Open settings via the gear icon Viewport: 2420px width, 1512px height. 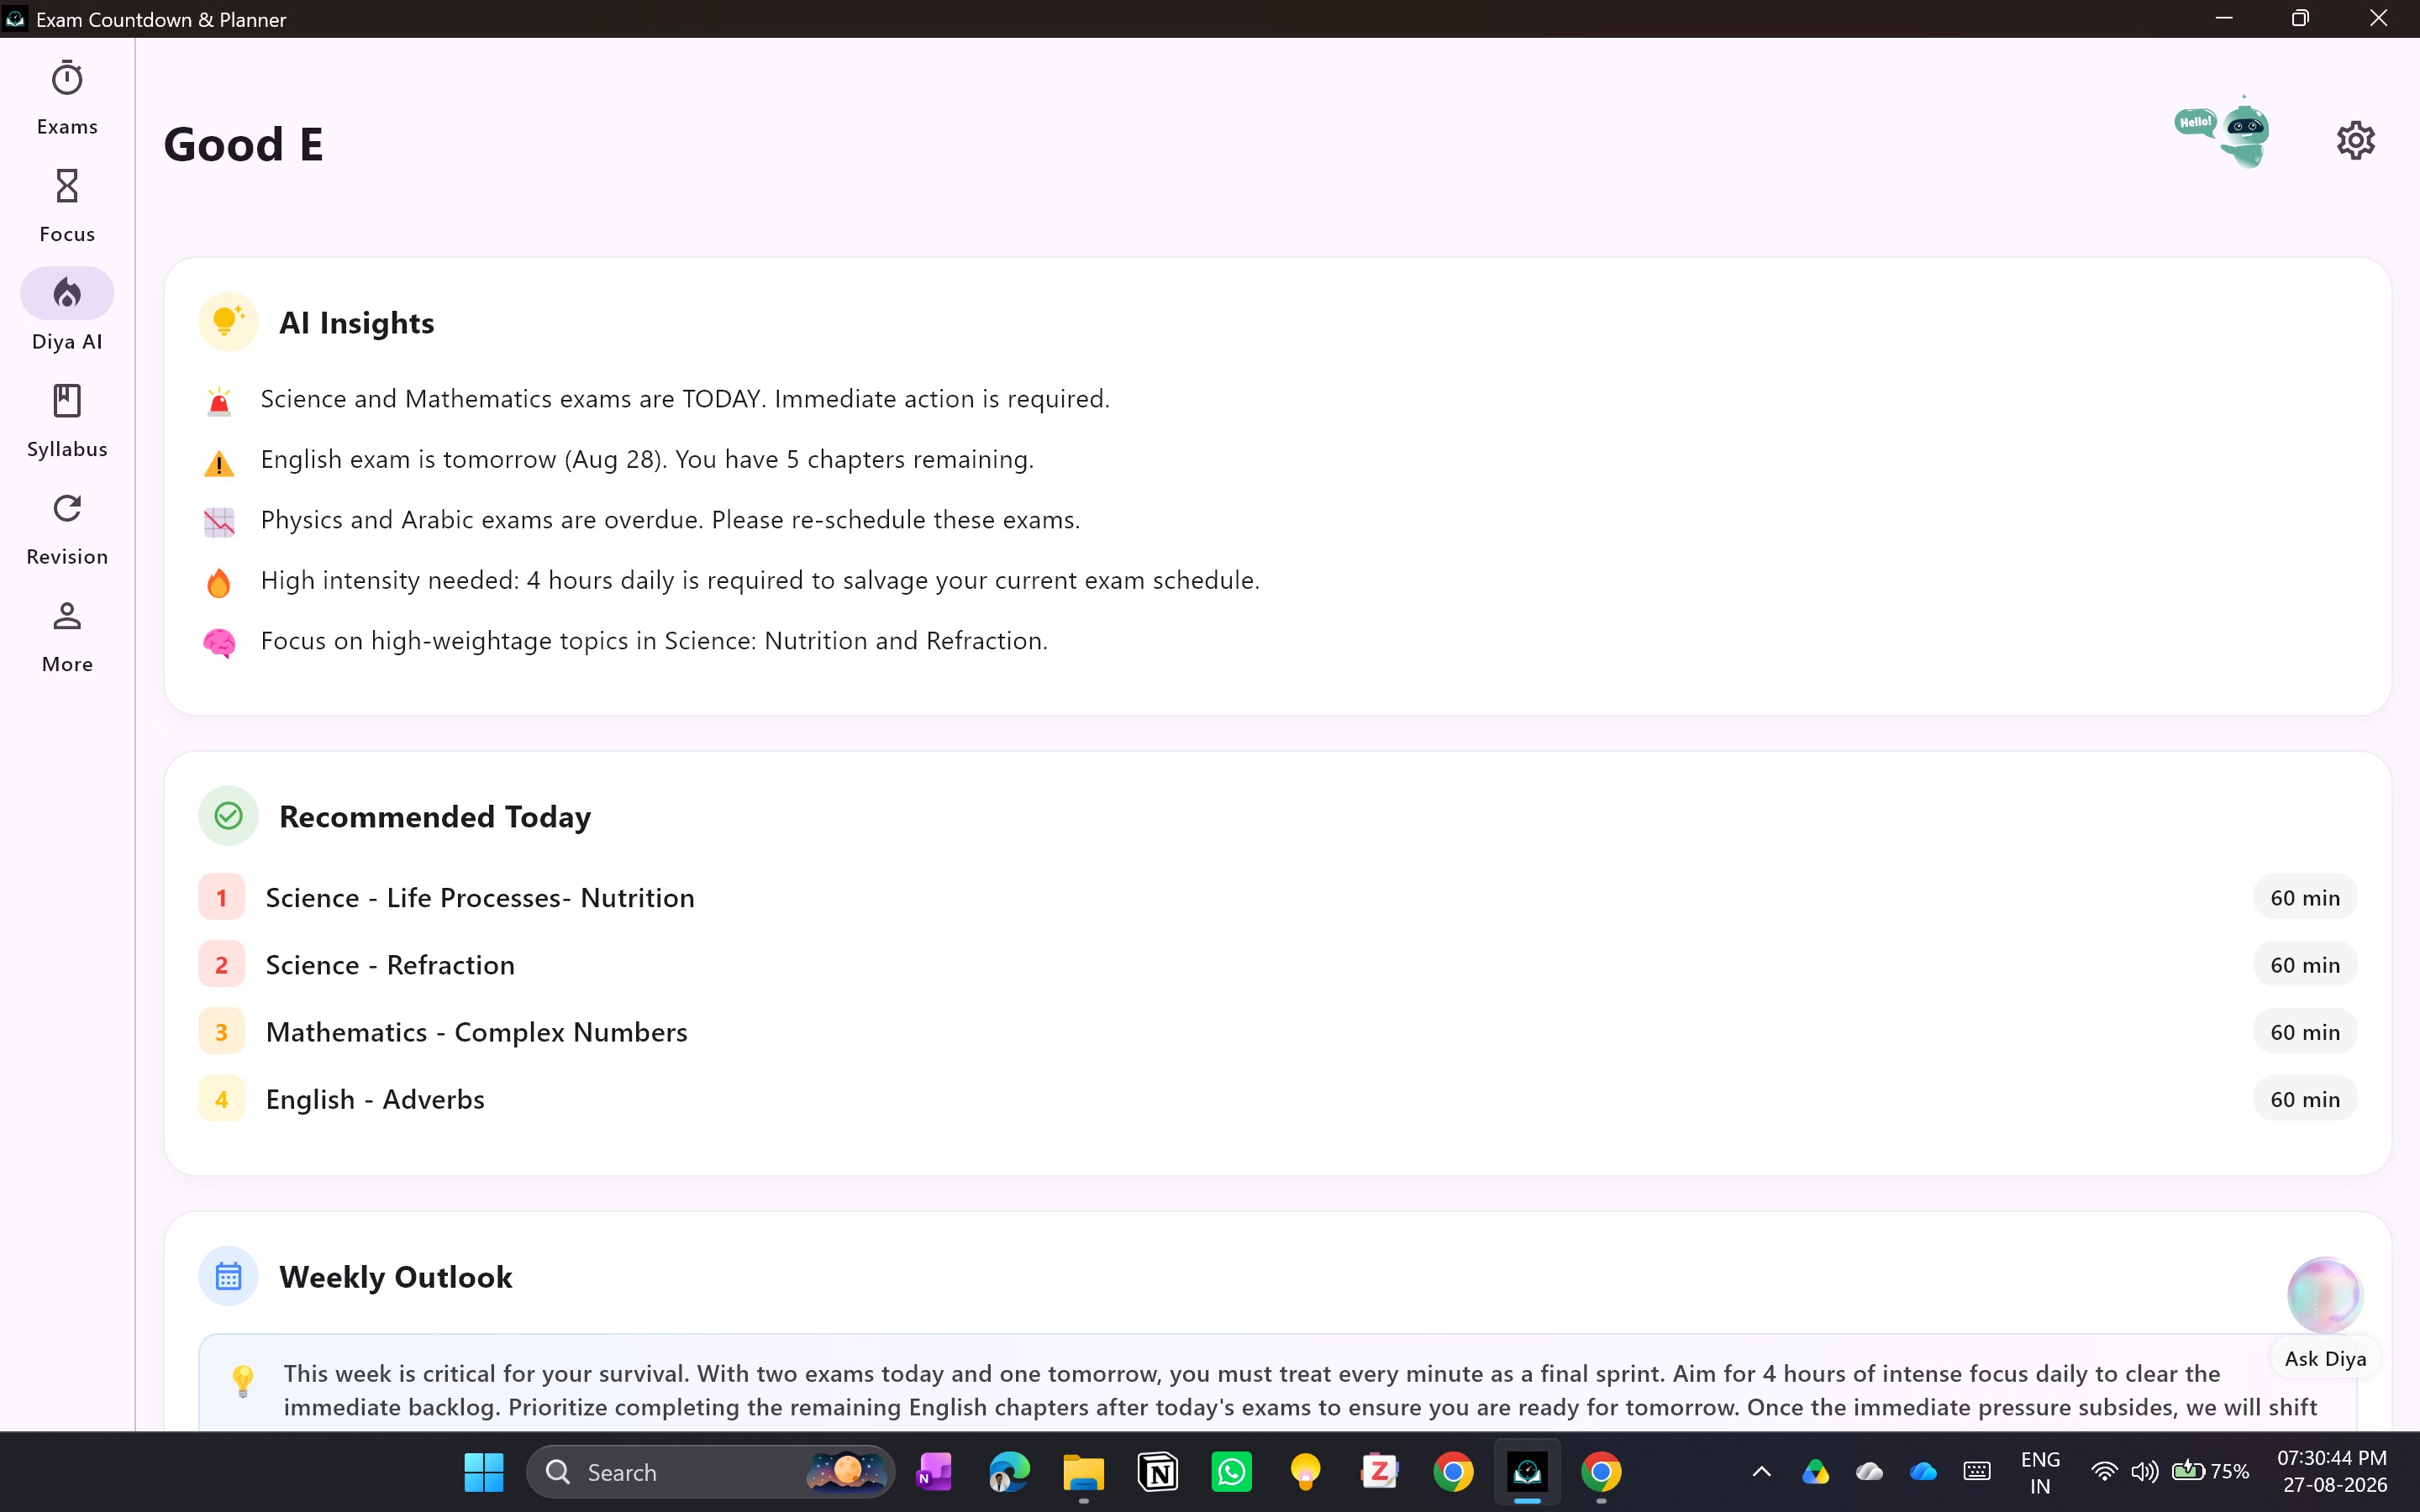pos(2355,140)
